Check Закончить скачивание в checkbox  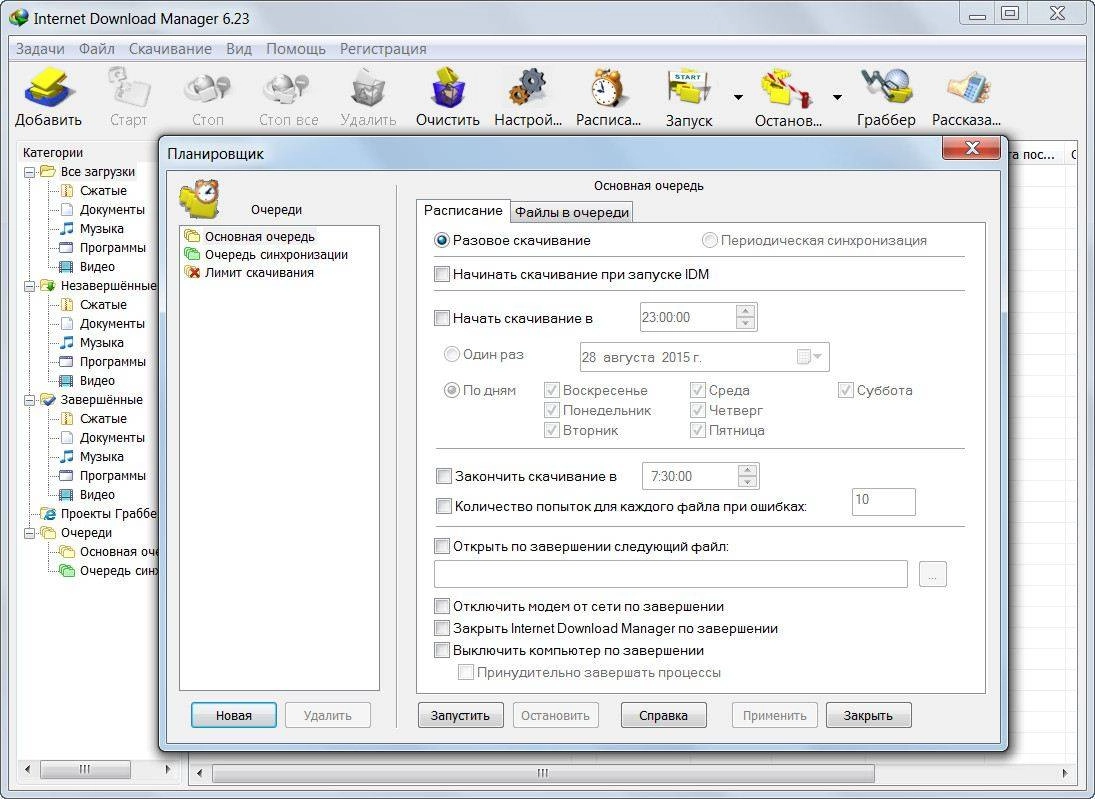coord(443,476)
